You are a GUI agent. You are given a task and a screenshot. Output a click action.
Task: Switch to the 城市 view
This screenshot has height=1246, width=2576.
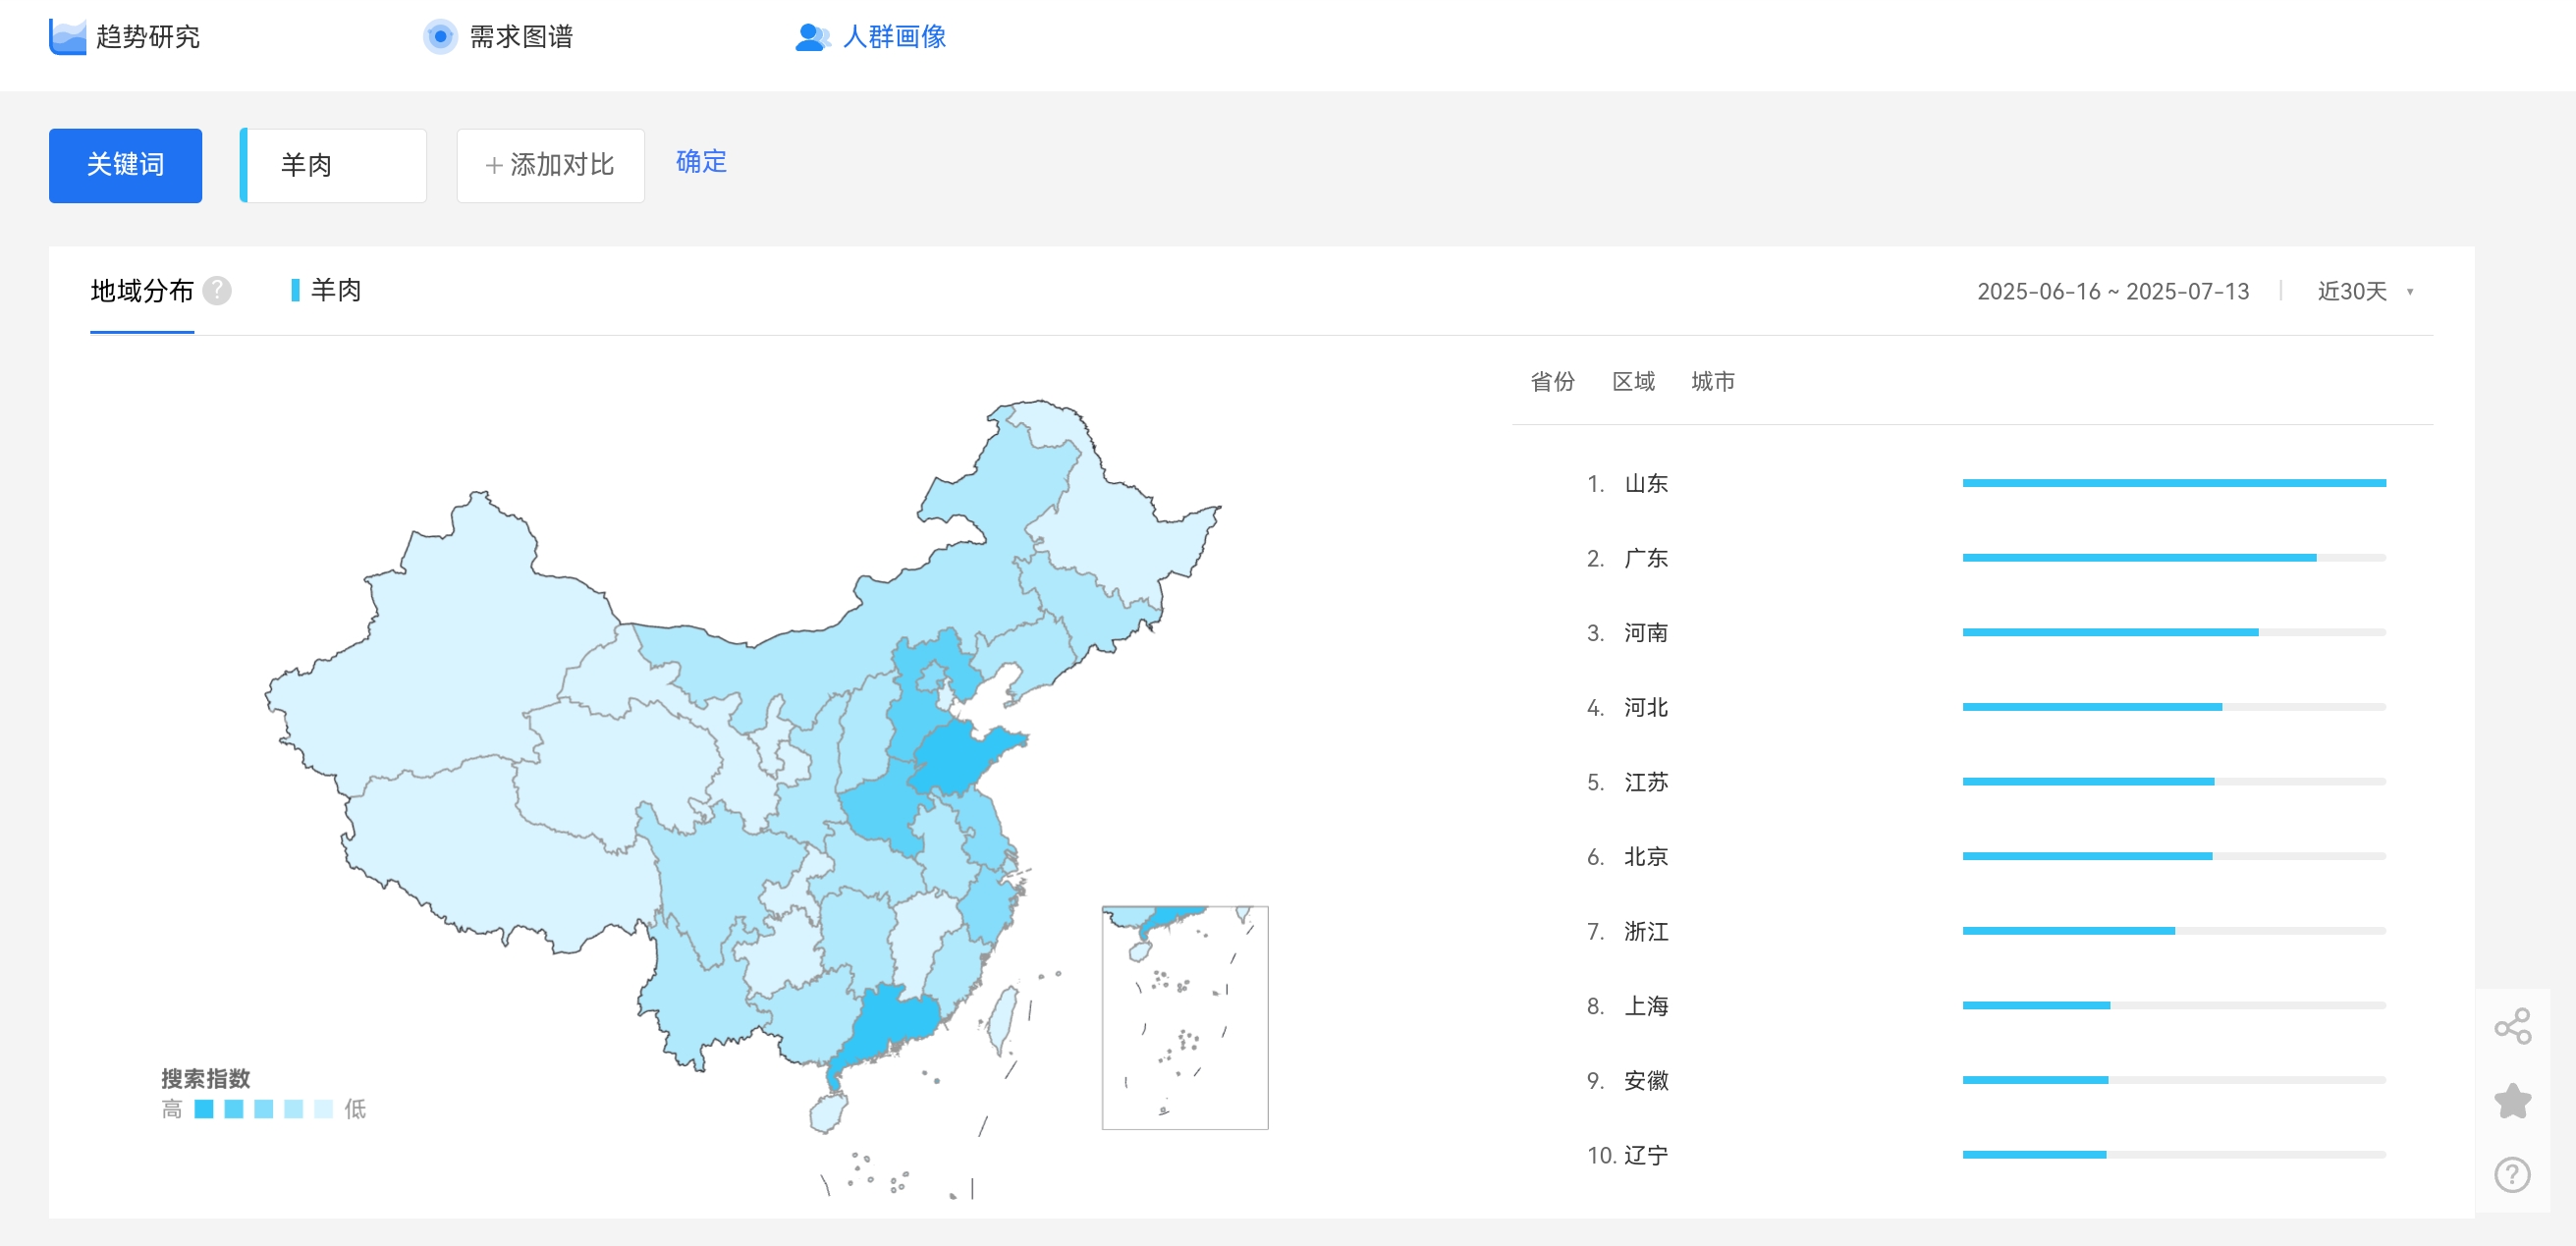[x=1712, y=381]
